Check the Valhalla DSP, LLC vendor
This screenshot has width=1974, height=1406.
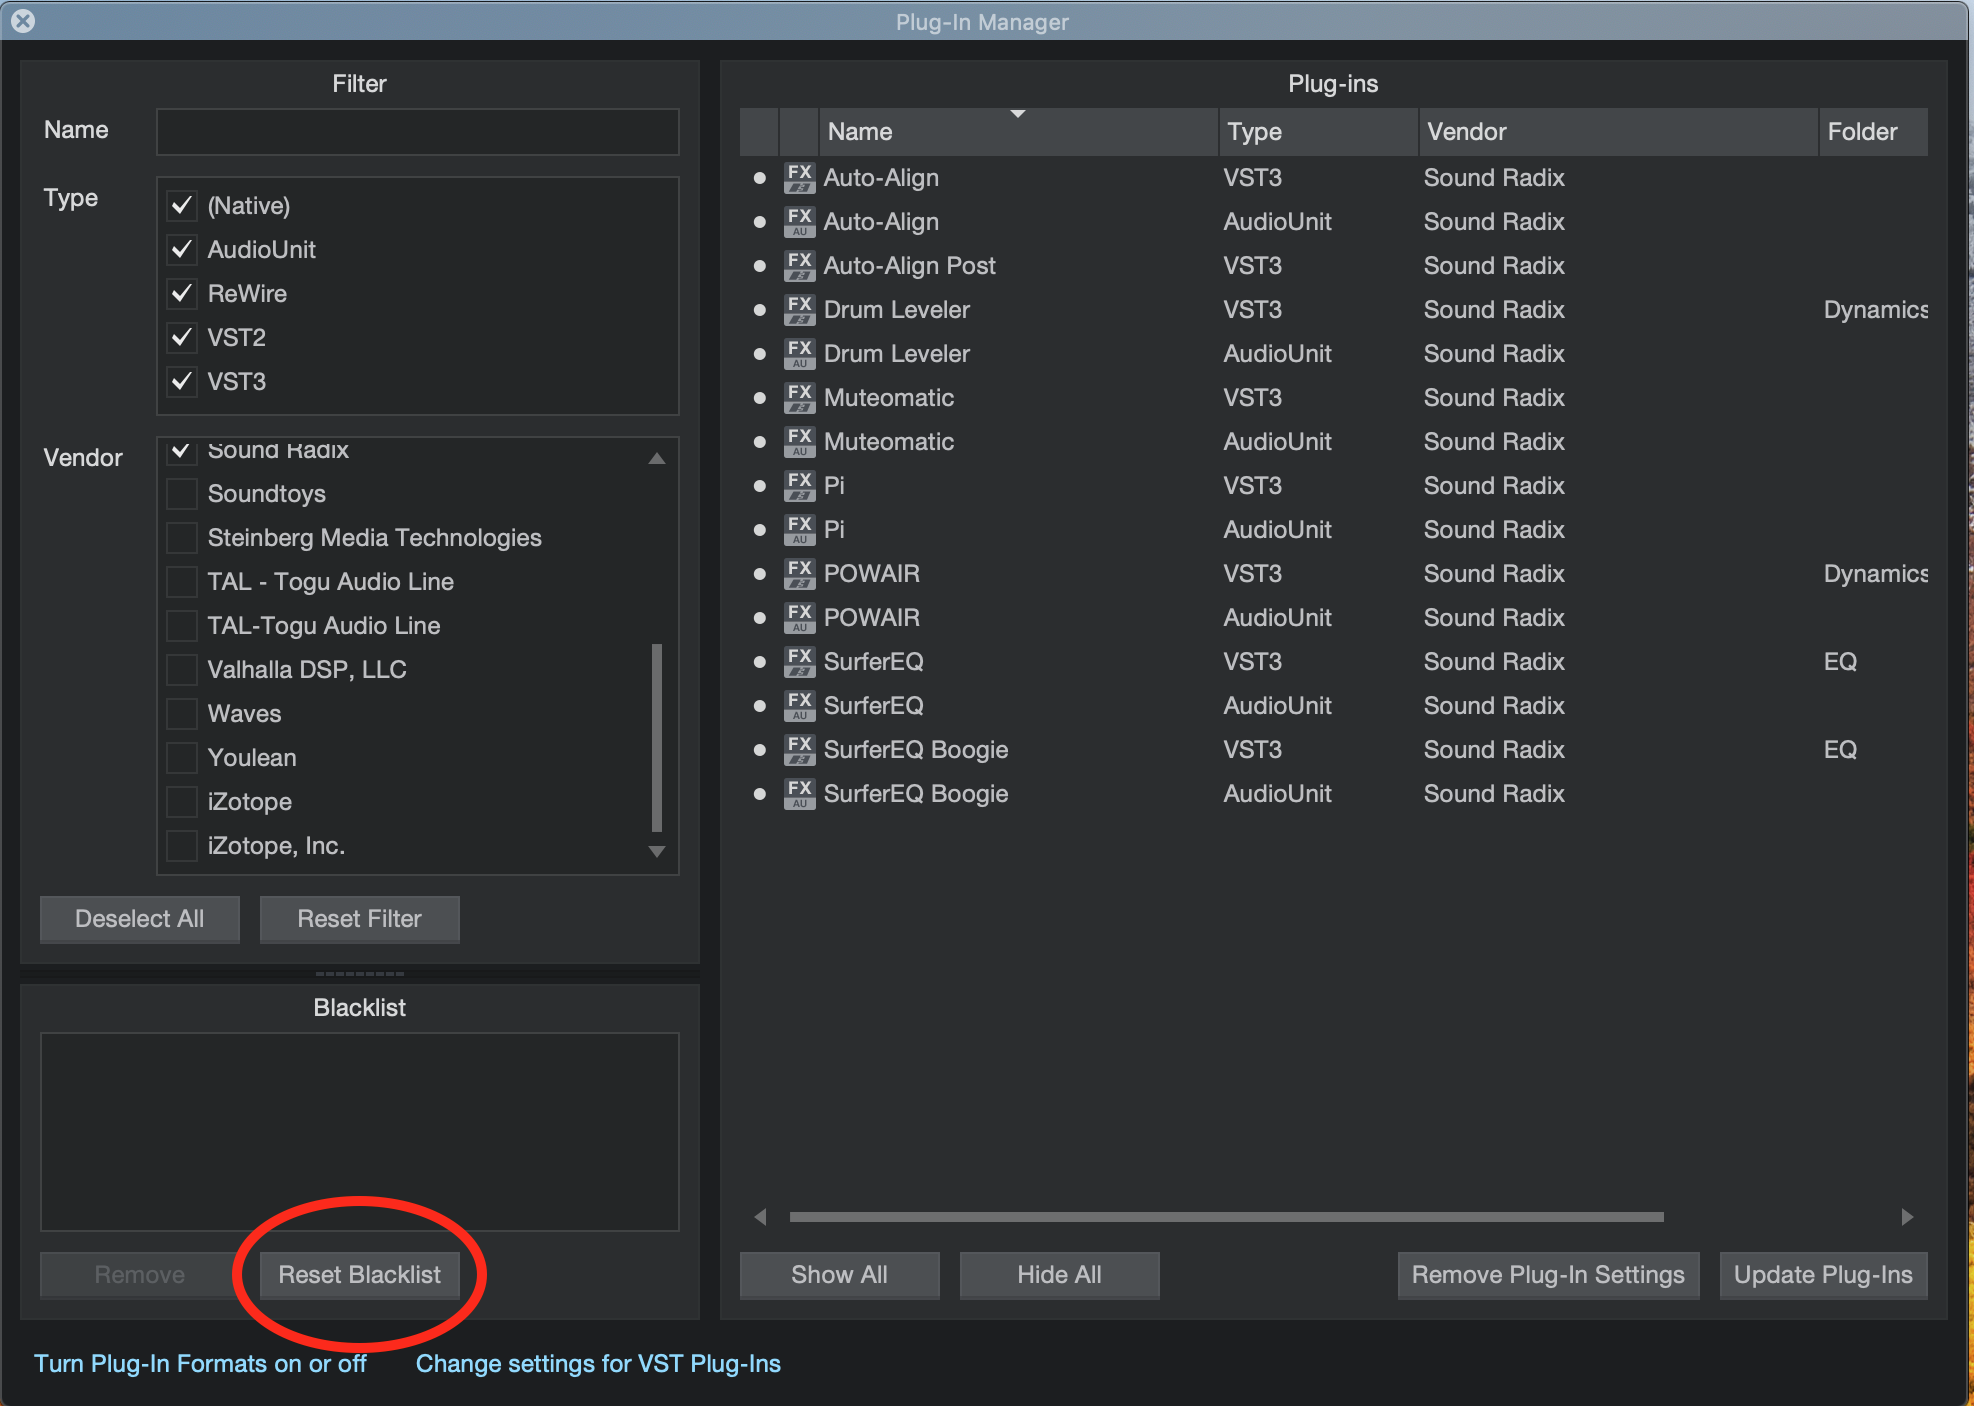[x=181, y=670]
